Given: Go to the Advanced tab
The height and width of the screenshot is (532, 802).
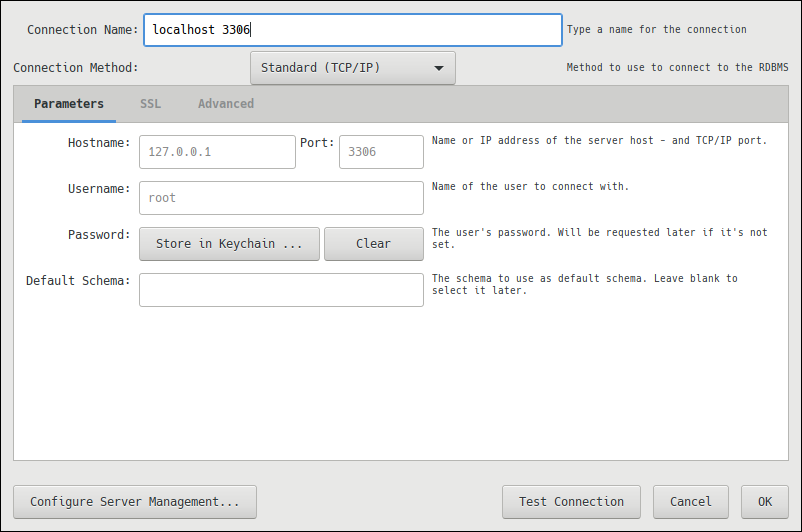Looking at the screenshot, I should 225,104.
